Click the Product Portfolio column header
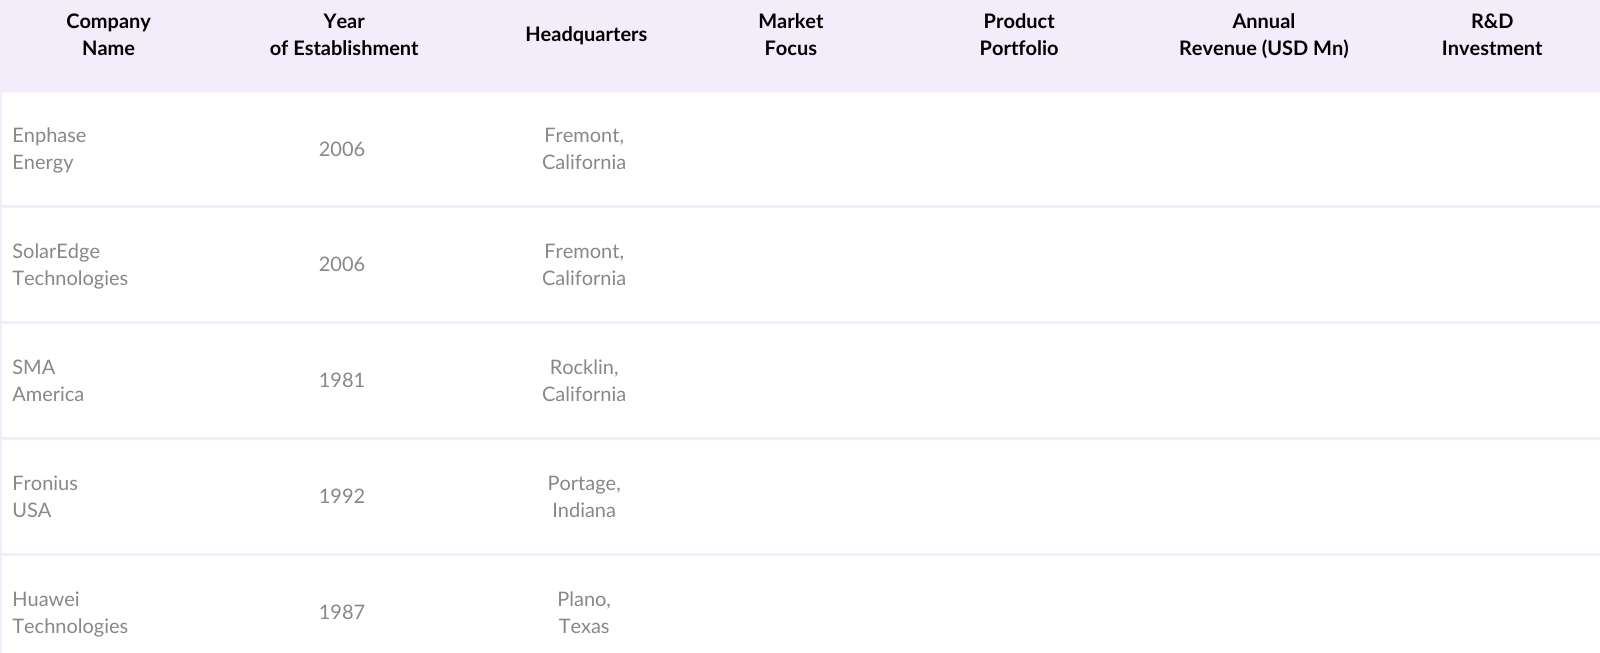This screenshot has width=1600, height=653. (1018, 35)
